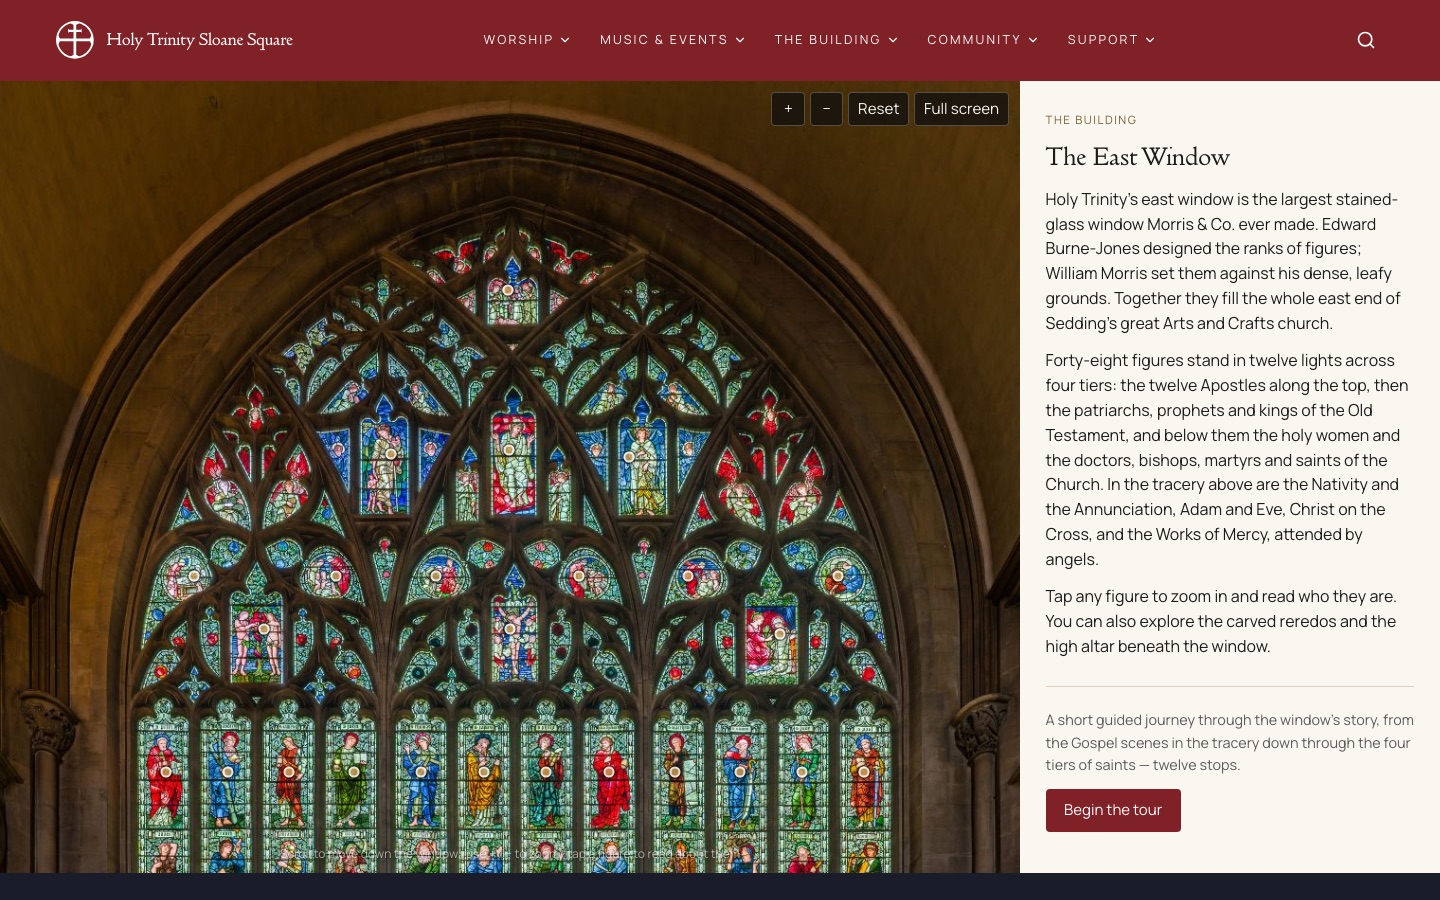The image size is (1440, 900).
Task: Zoom in with the plus button
Action: (788, 109)
